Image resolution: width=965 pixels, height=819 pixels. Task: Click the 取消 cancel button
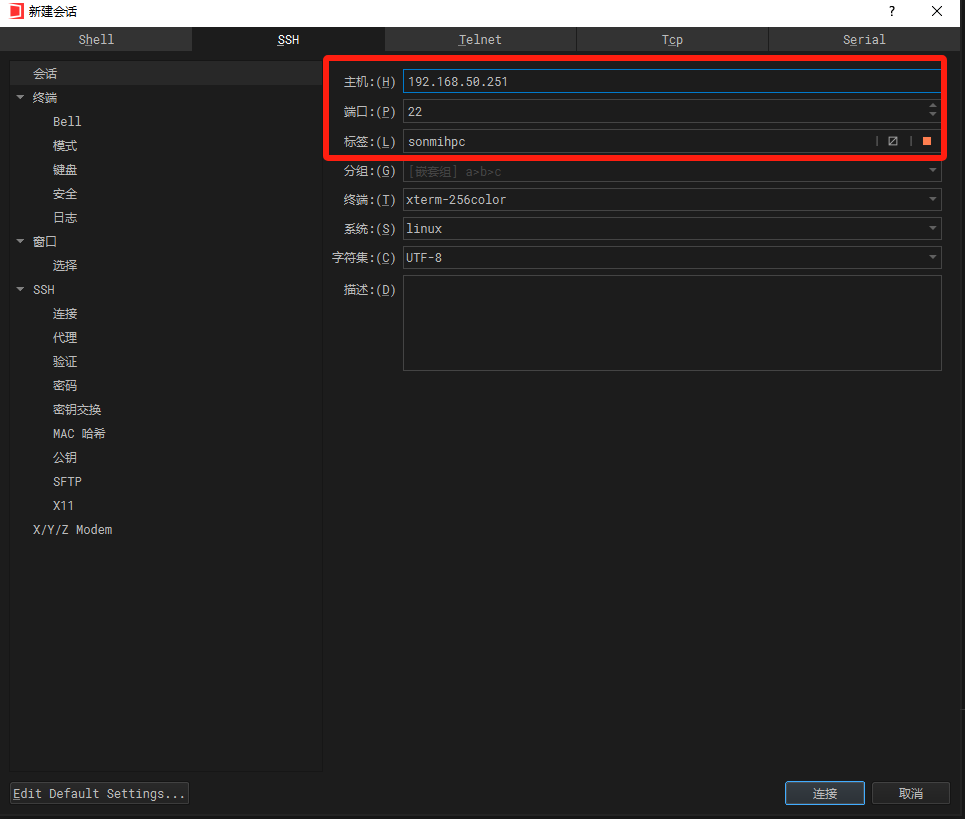[910, 793]
